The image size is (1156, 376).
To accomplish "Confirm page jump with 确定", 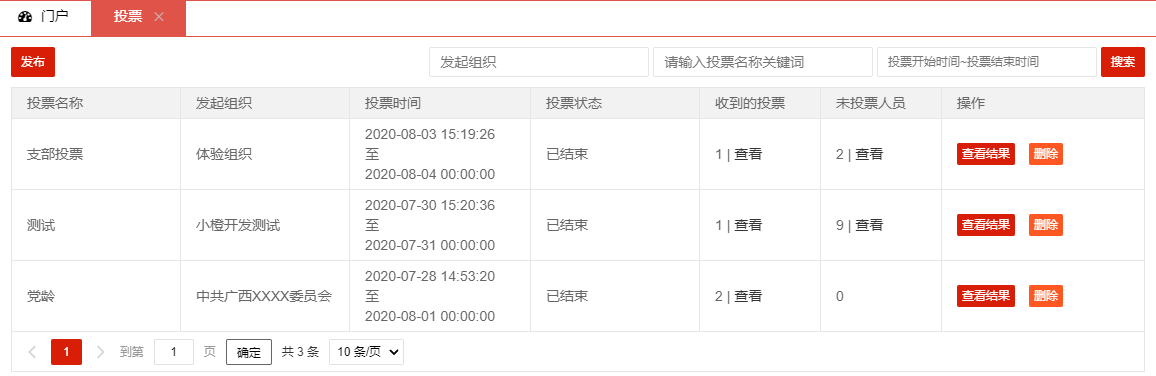I will pos(249,352).
